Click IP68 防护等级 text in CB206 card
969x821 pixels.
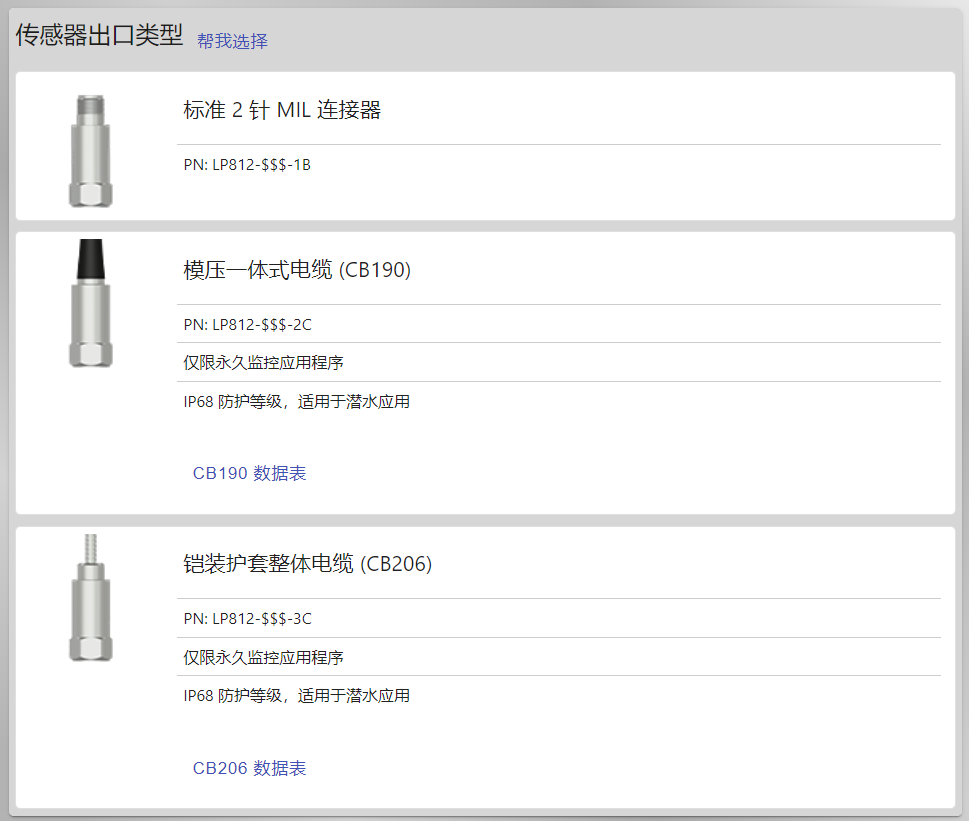(x=233, y=696)
